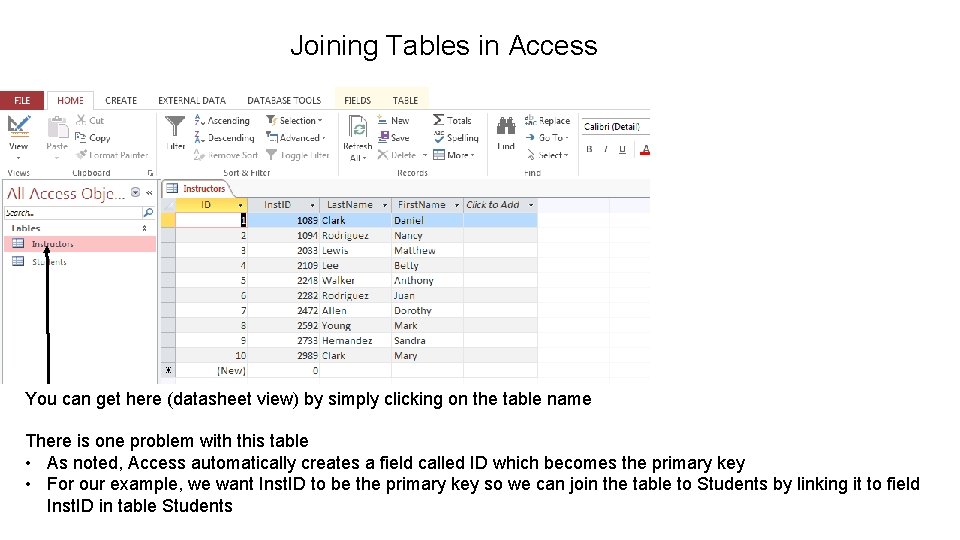The image size is (960, 540).
Task: Open the LastName column dropdown arrow
Action: [384, 205]
